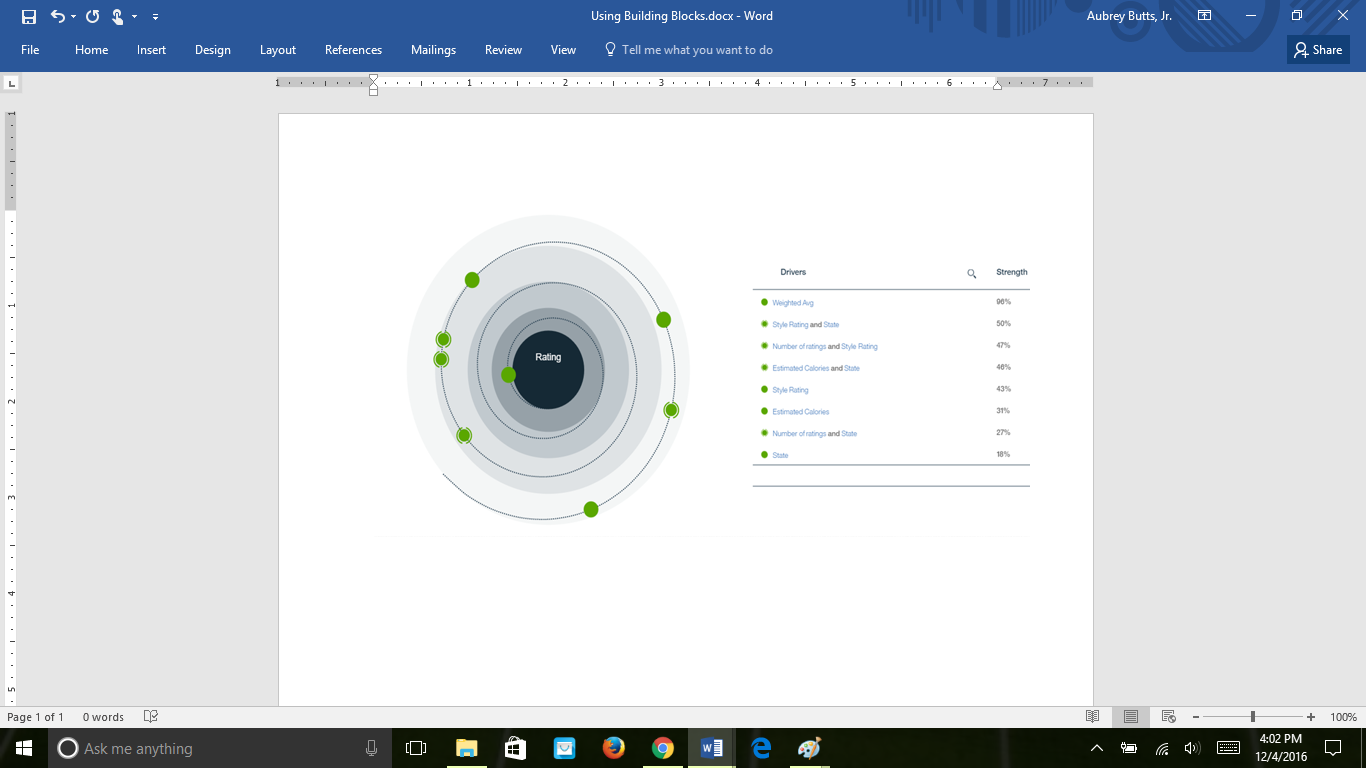Screen dimensions: 1366x768
Task: Click the Drivers column header
Action: [x=793, y=272]
